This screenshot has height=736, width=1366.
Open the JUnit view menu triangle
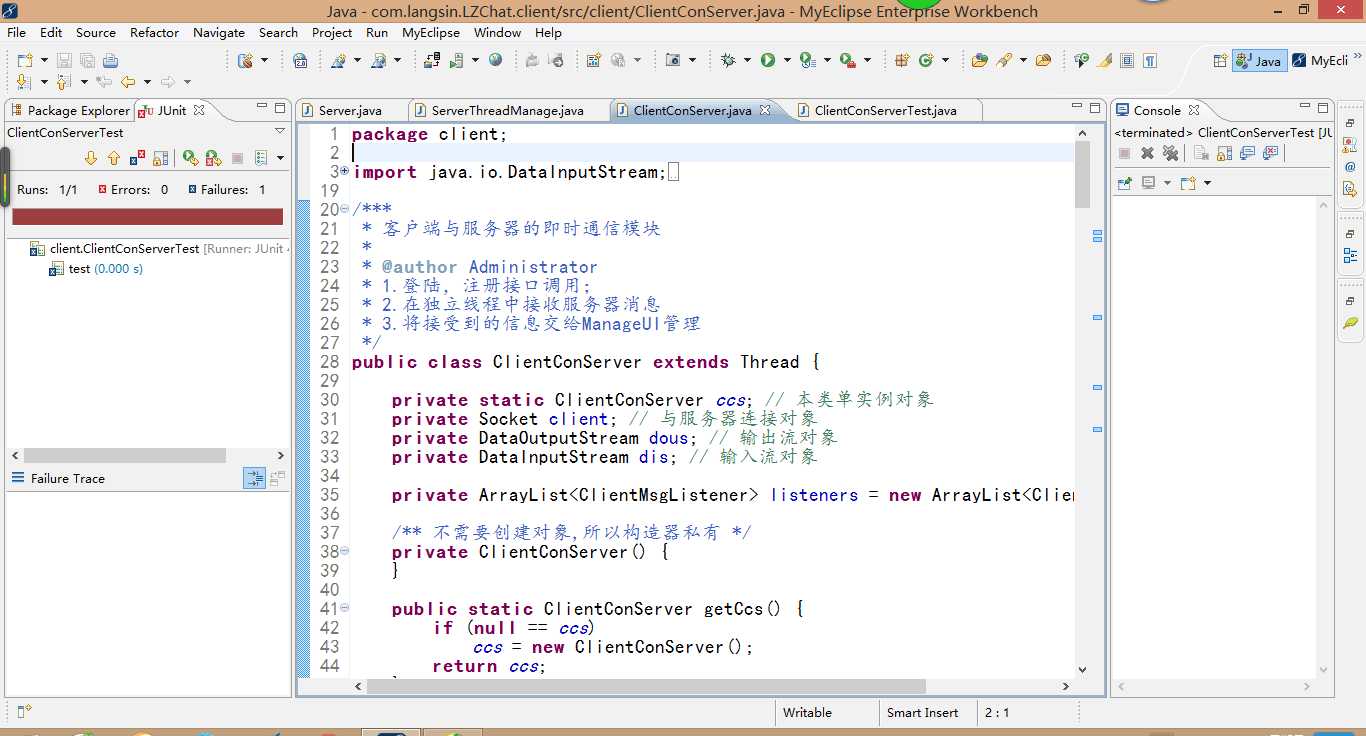coord(280,131)
